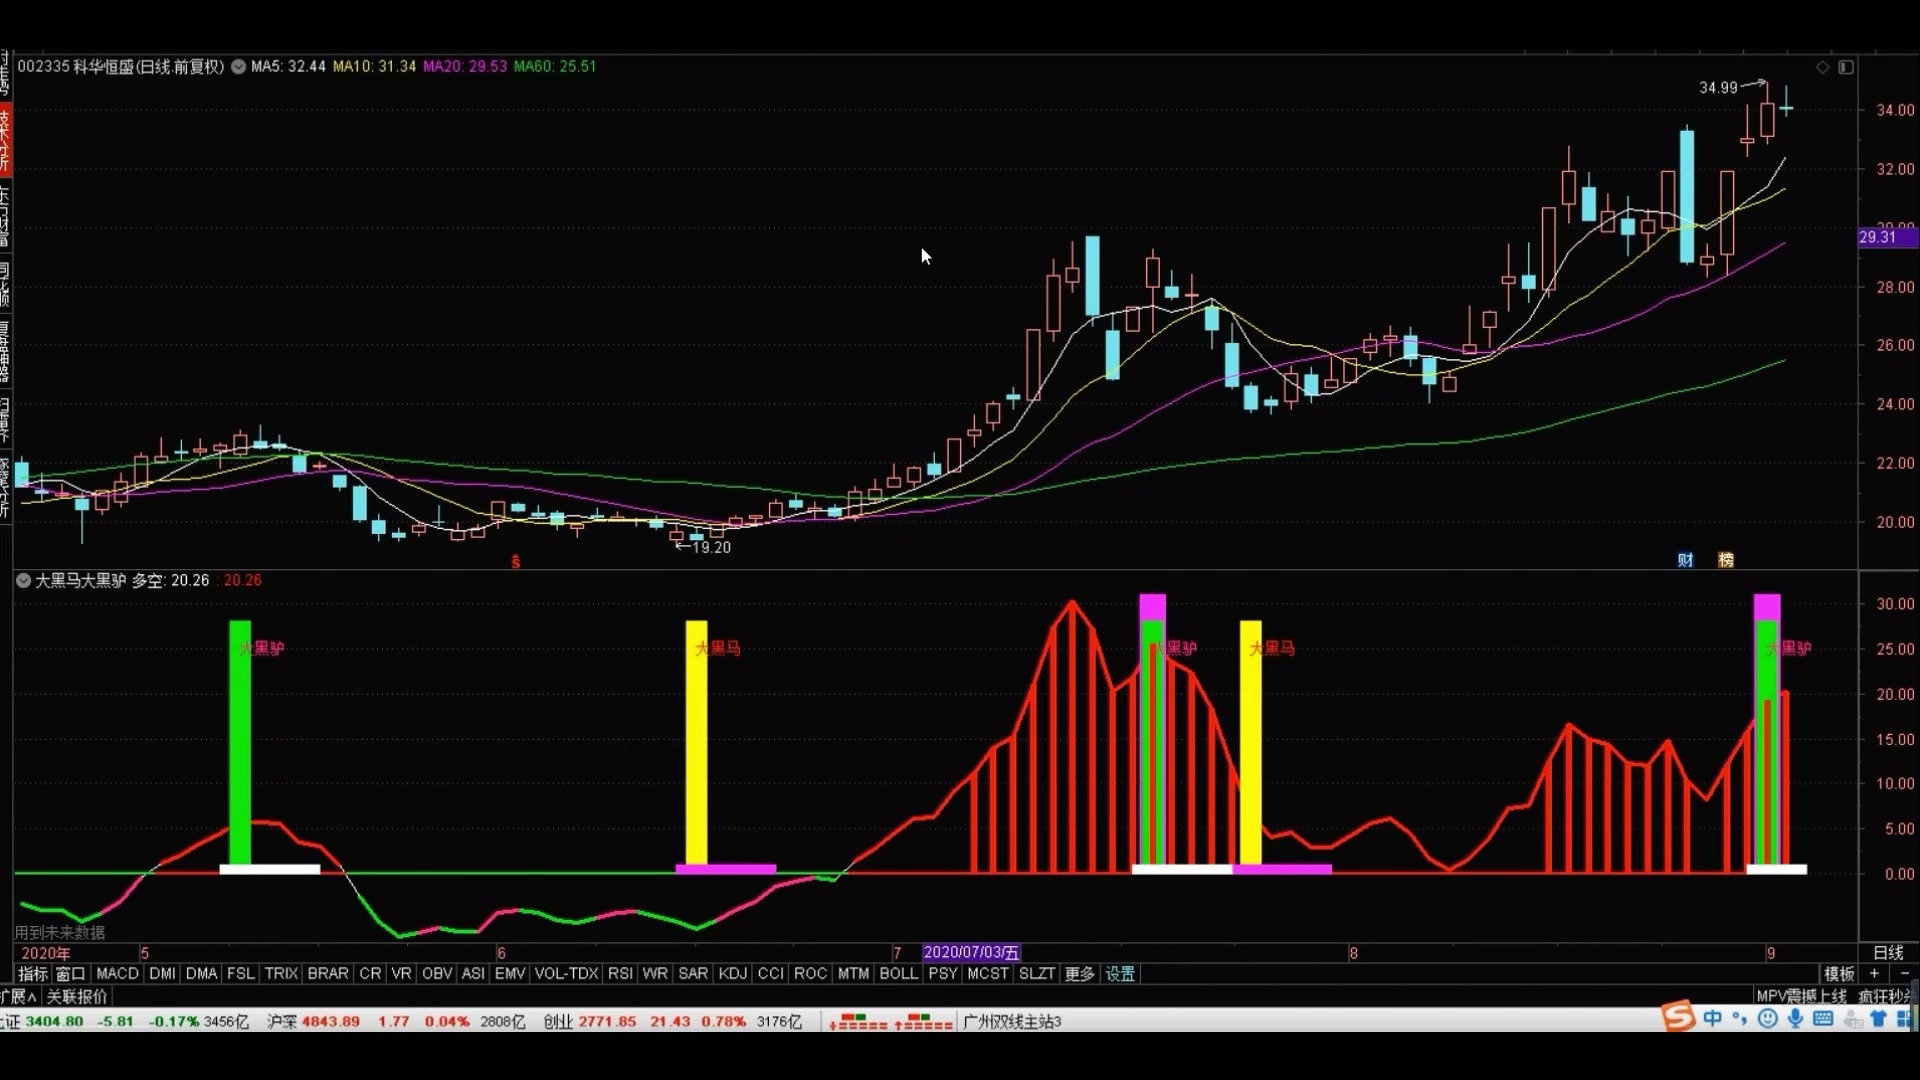Expand the 扩展 panel toggle
The width and height of the screenshot is (1920, 1080).
click(18, 996)
